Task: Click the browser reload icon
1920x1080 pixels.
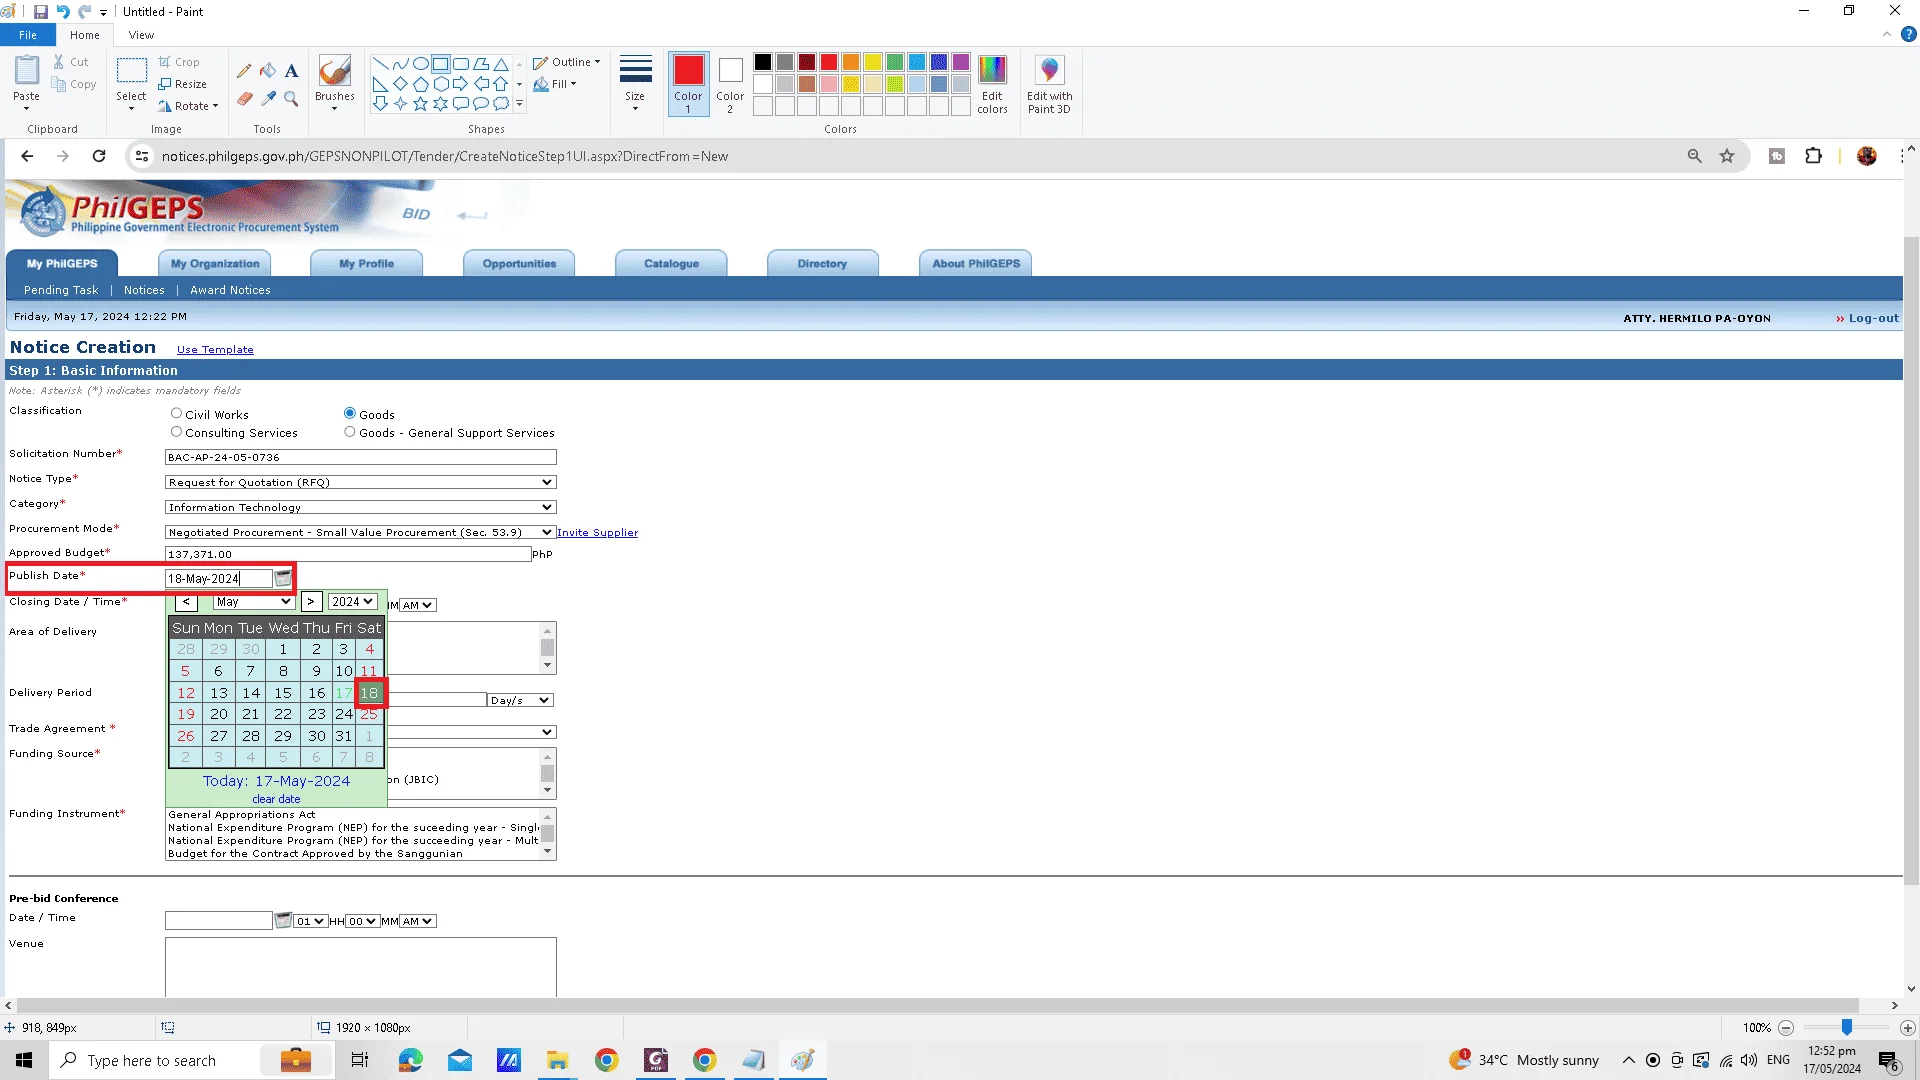Action: [99, 156]
